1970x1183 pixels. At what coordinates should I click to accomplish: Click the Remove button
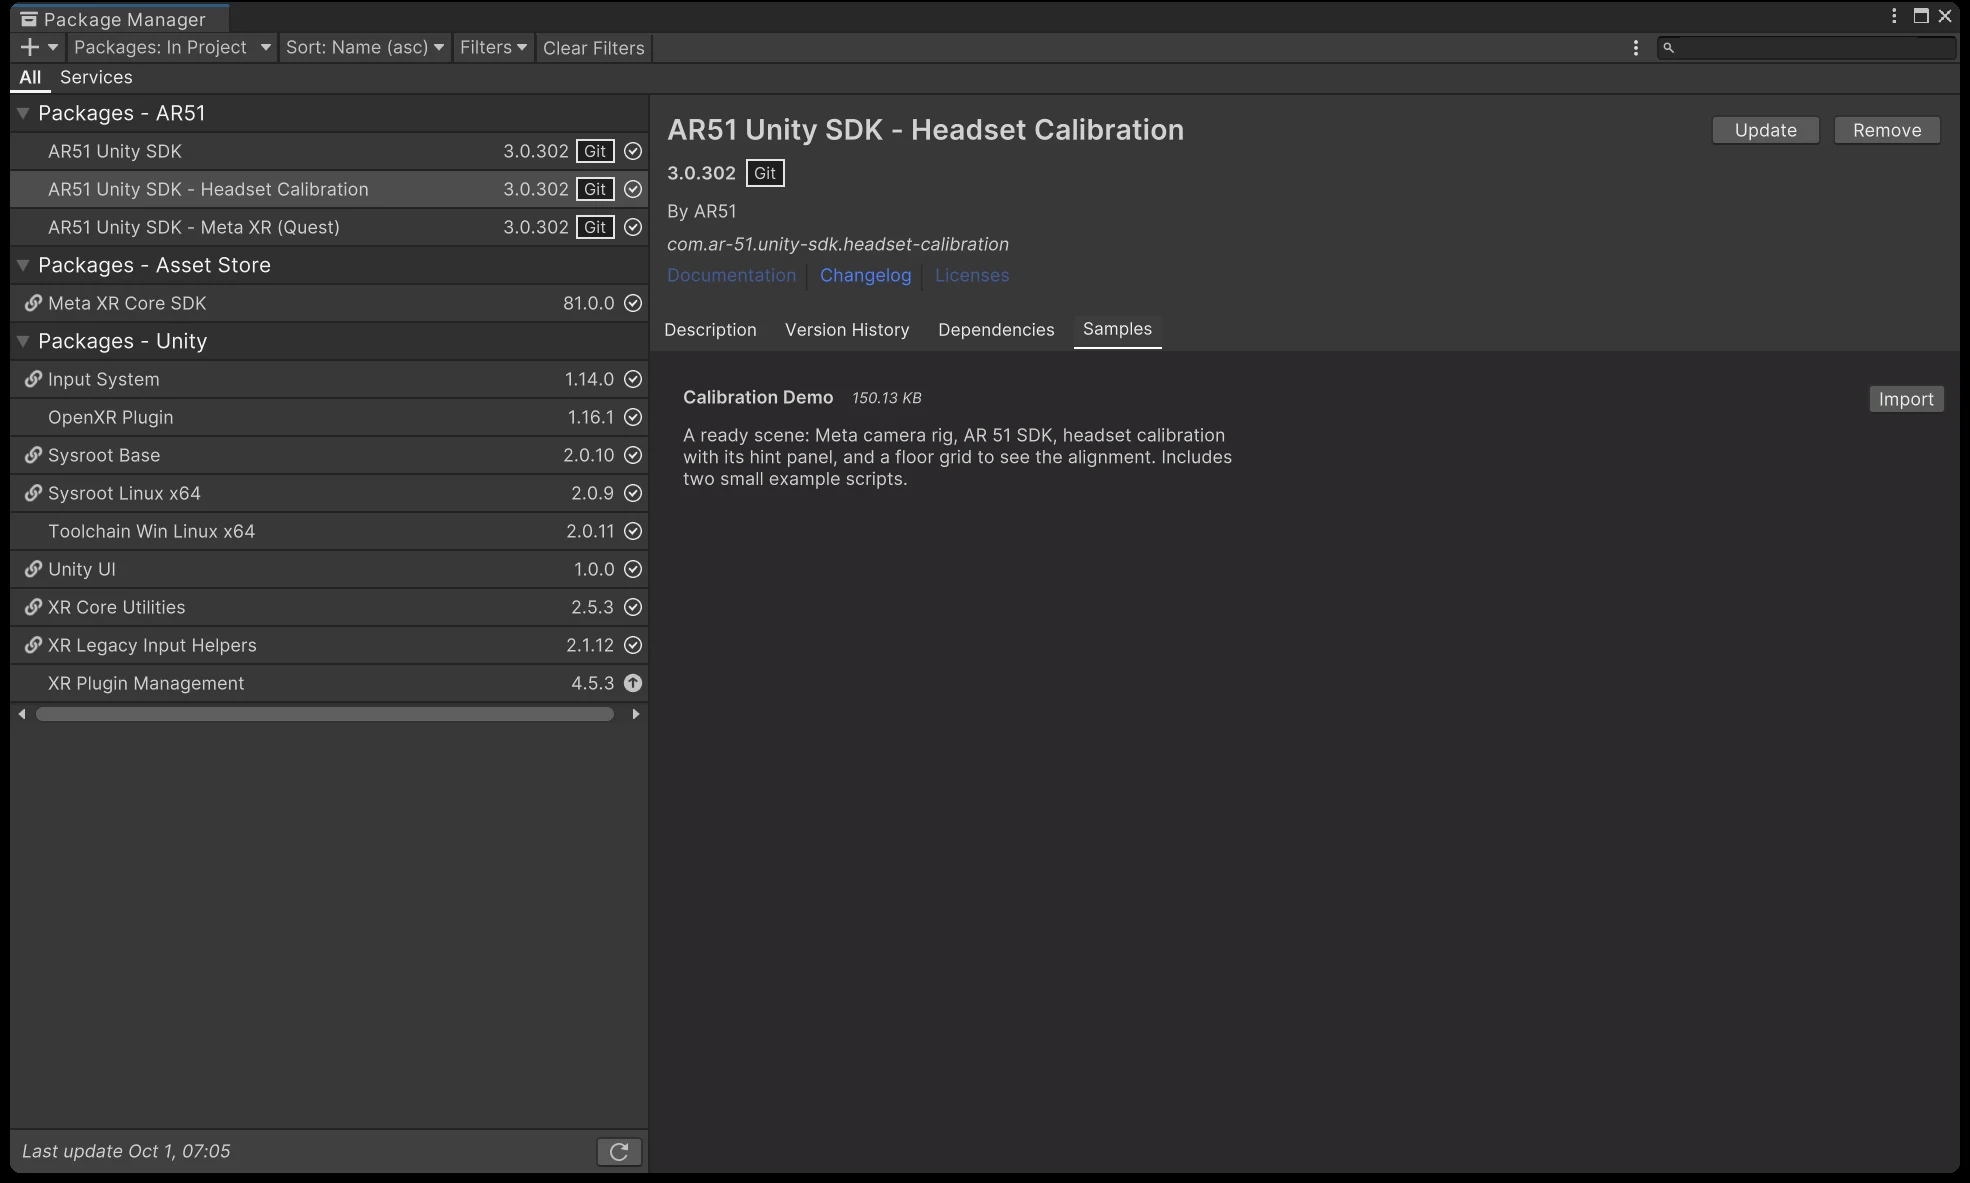pyautogui.click(x=1887, y=130)
